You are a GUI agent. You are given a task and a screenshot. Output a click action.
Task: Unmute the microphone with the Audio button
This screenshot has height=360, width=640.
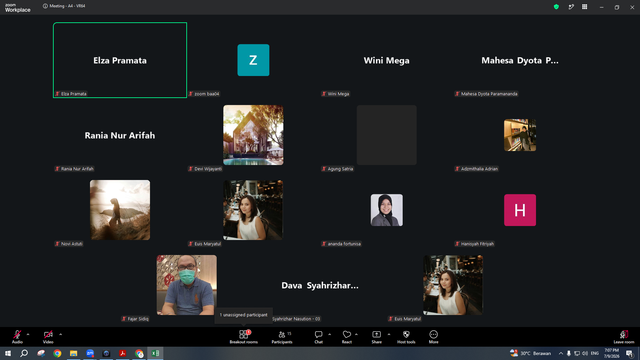tap(17, 336)
